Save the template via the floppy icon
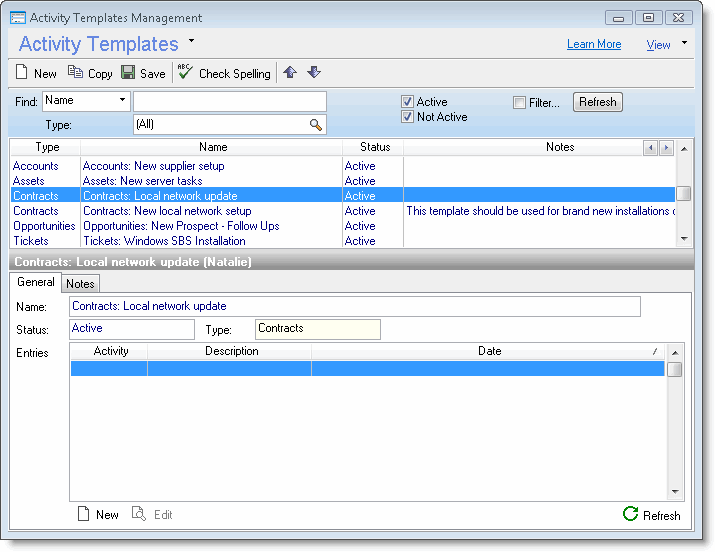Screen dimensions: 715x552 pos(128,73)
